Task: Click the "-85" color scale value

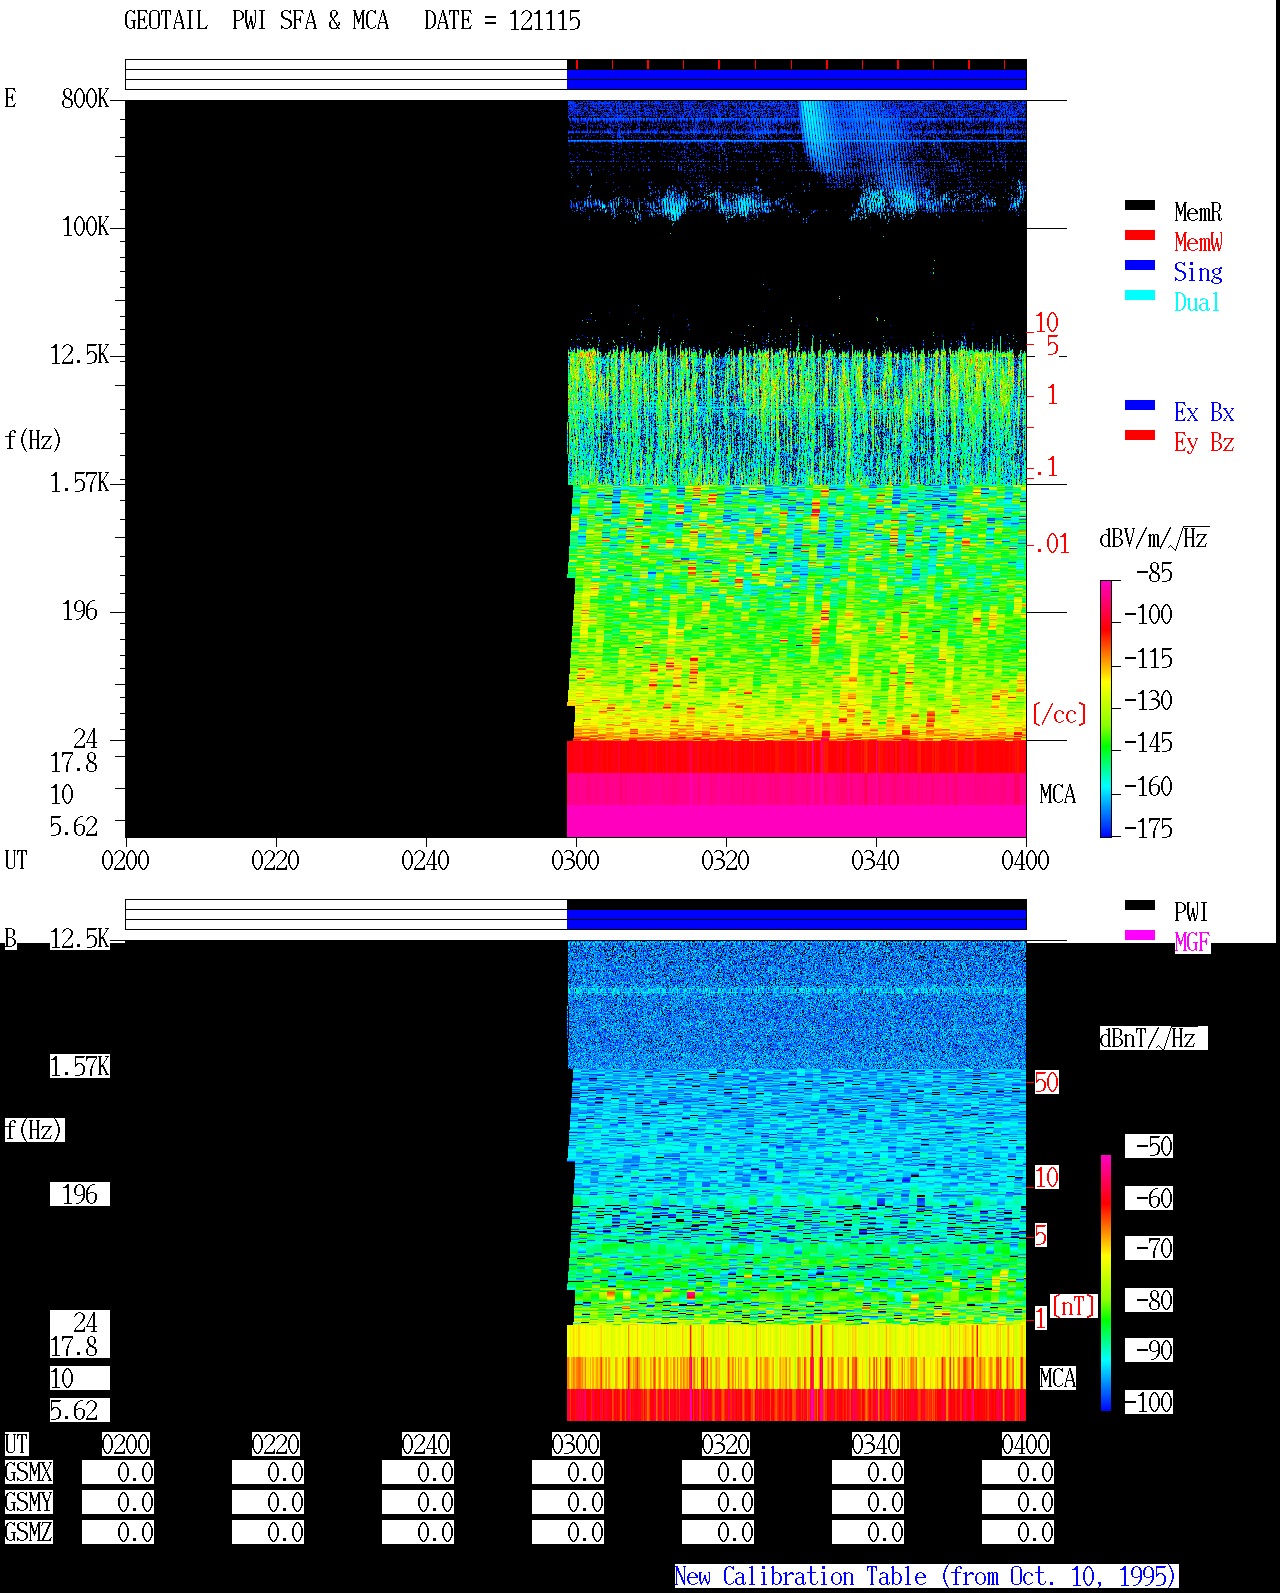Action: pyautogui.click(x=1154, y=573)
